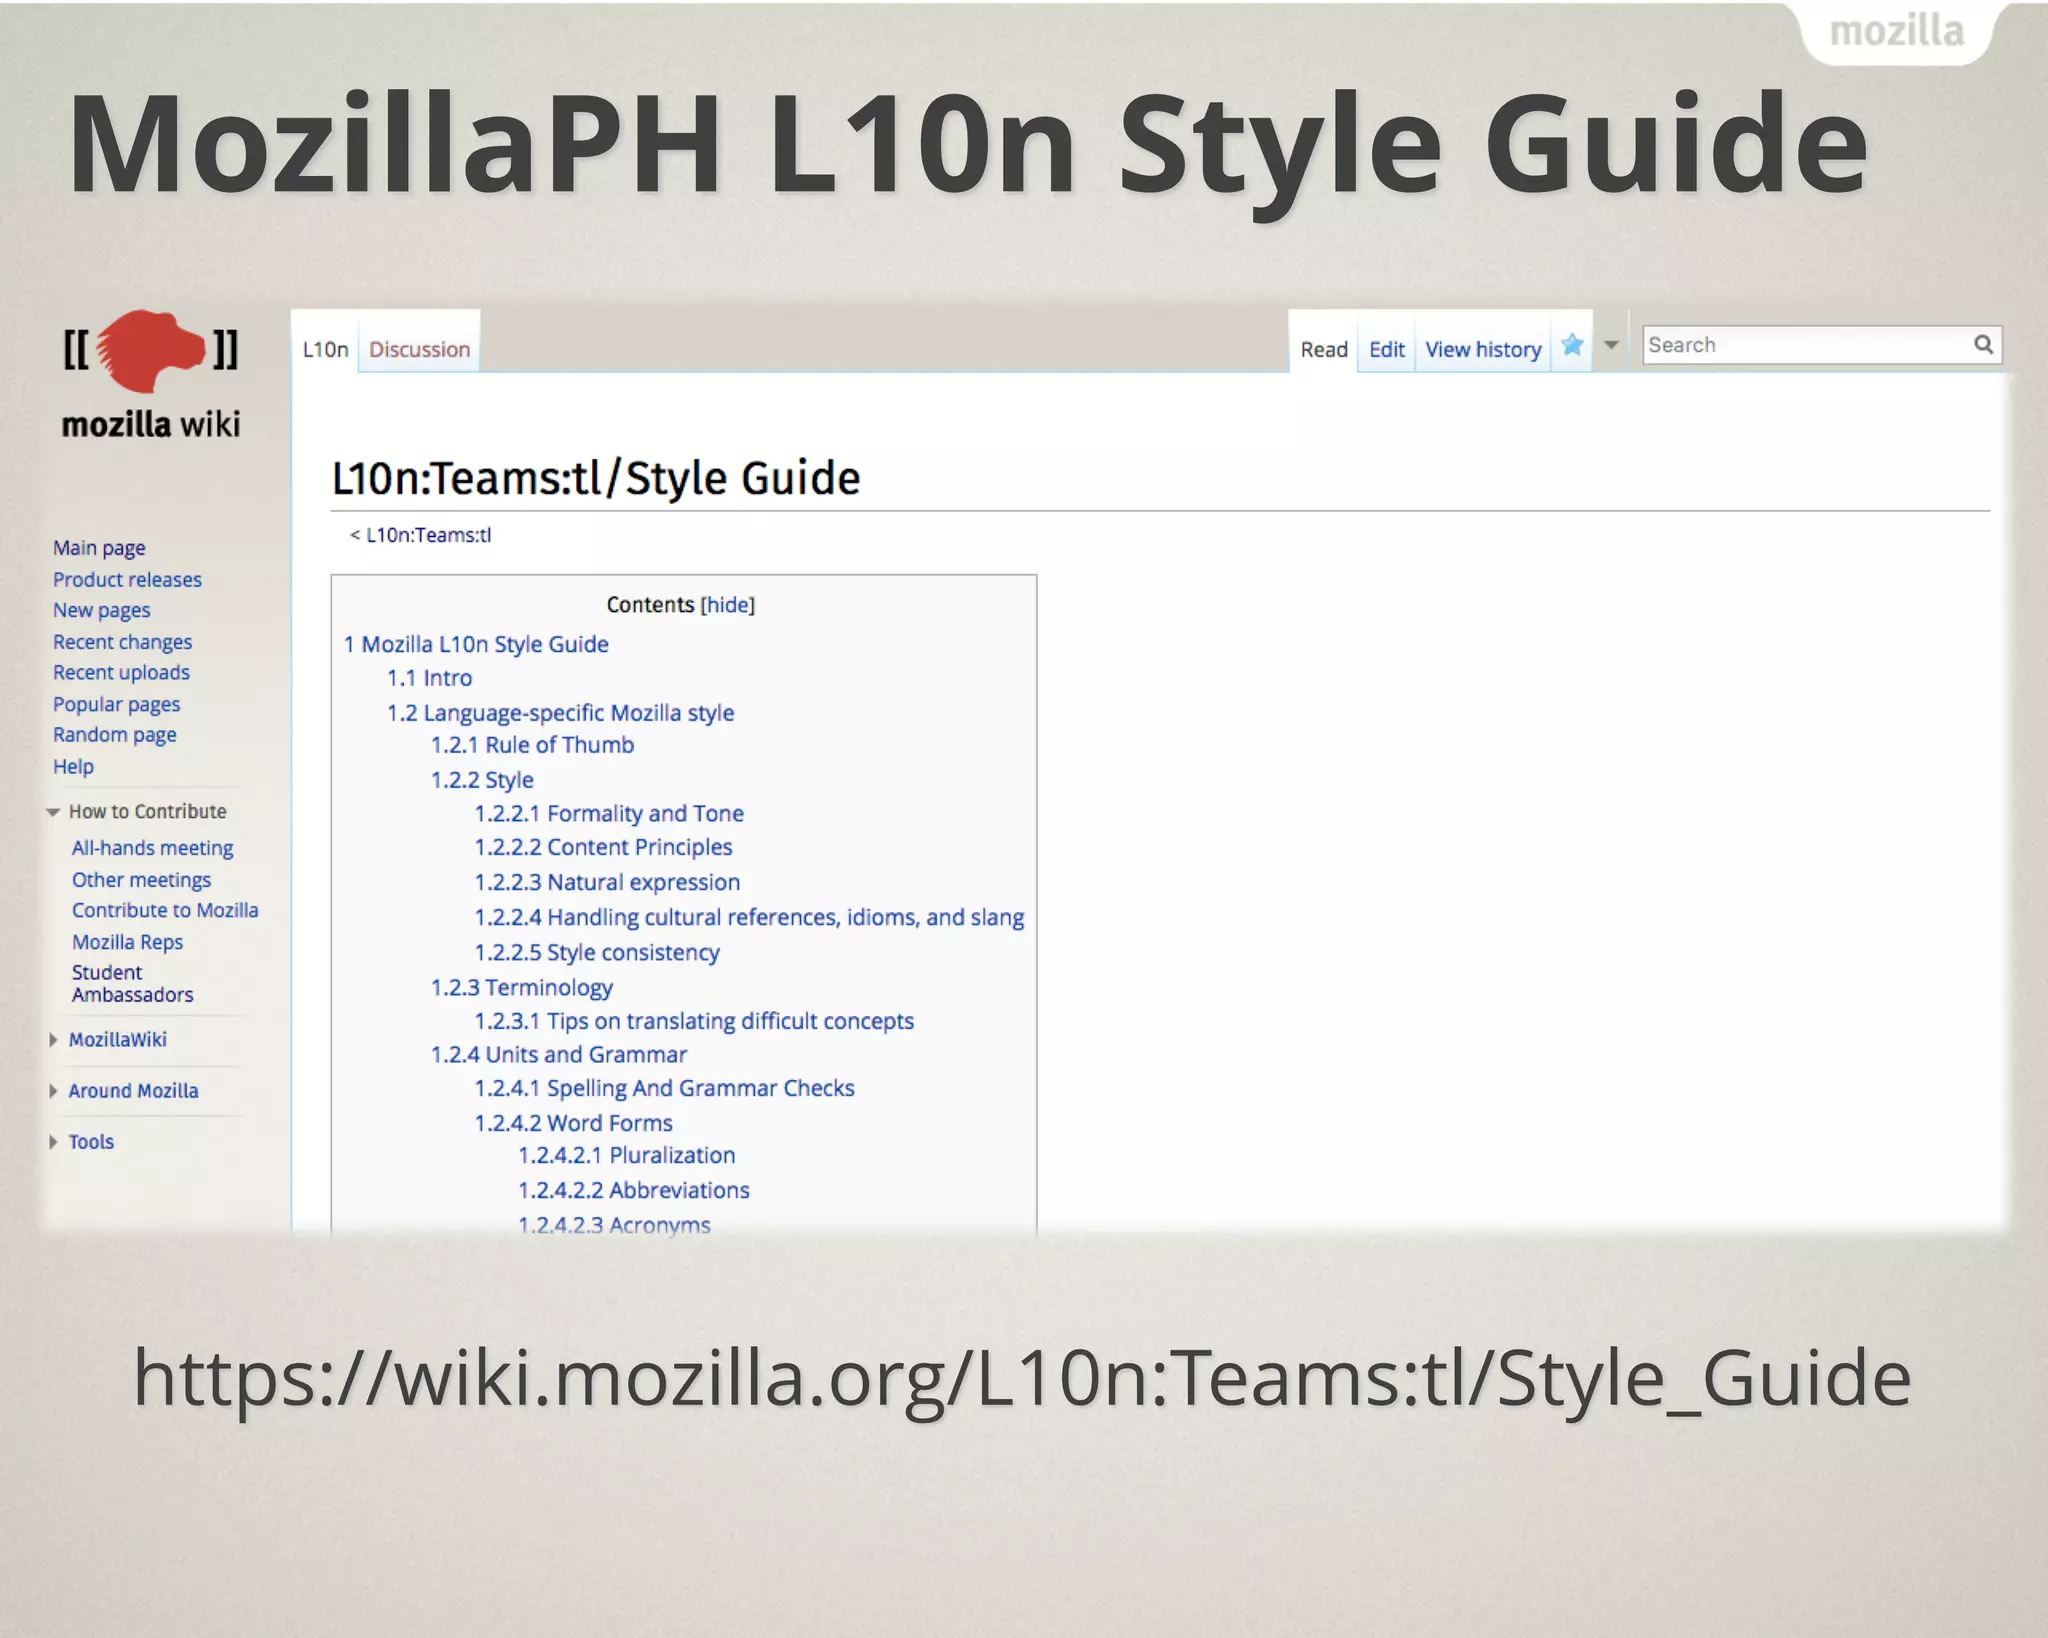
Task: Open Contribute to Mozilla link
Action: click(x=165, y=910)
